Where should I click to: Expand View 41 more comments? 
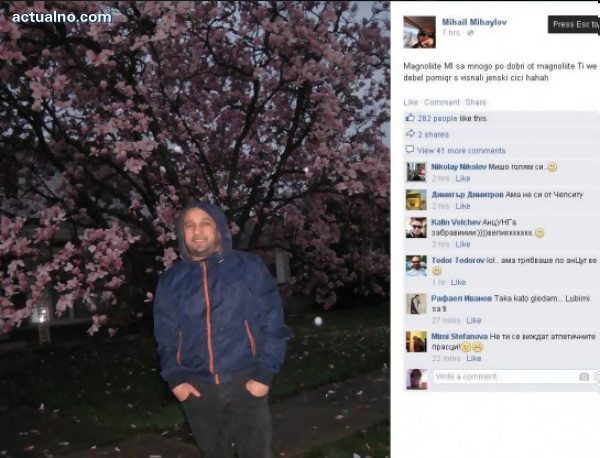pyautogui.click(x=461, y=150)
